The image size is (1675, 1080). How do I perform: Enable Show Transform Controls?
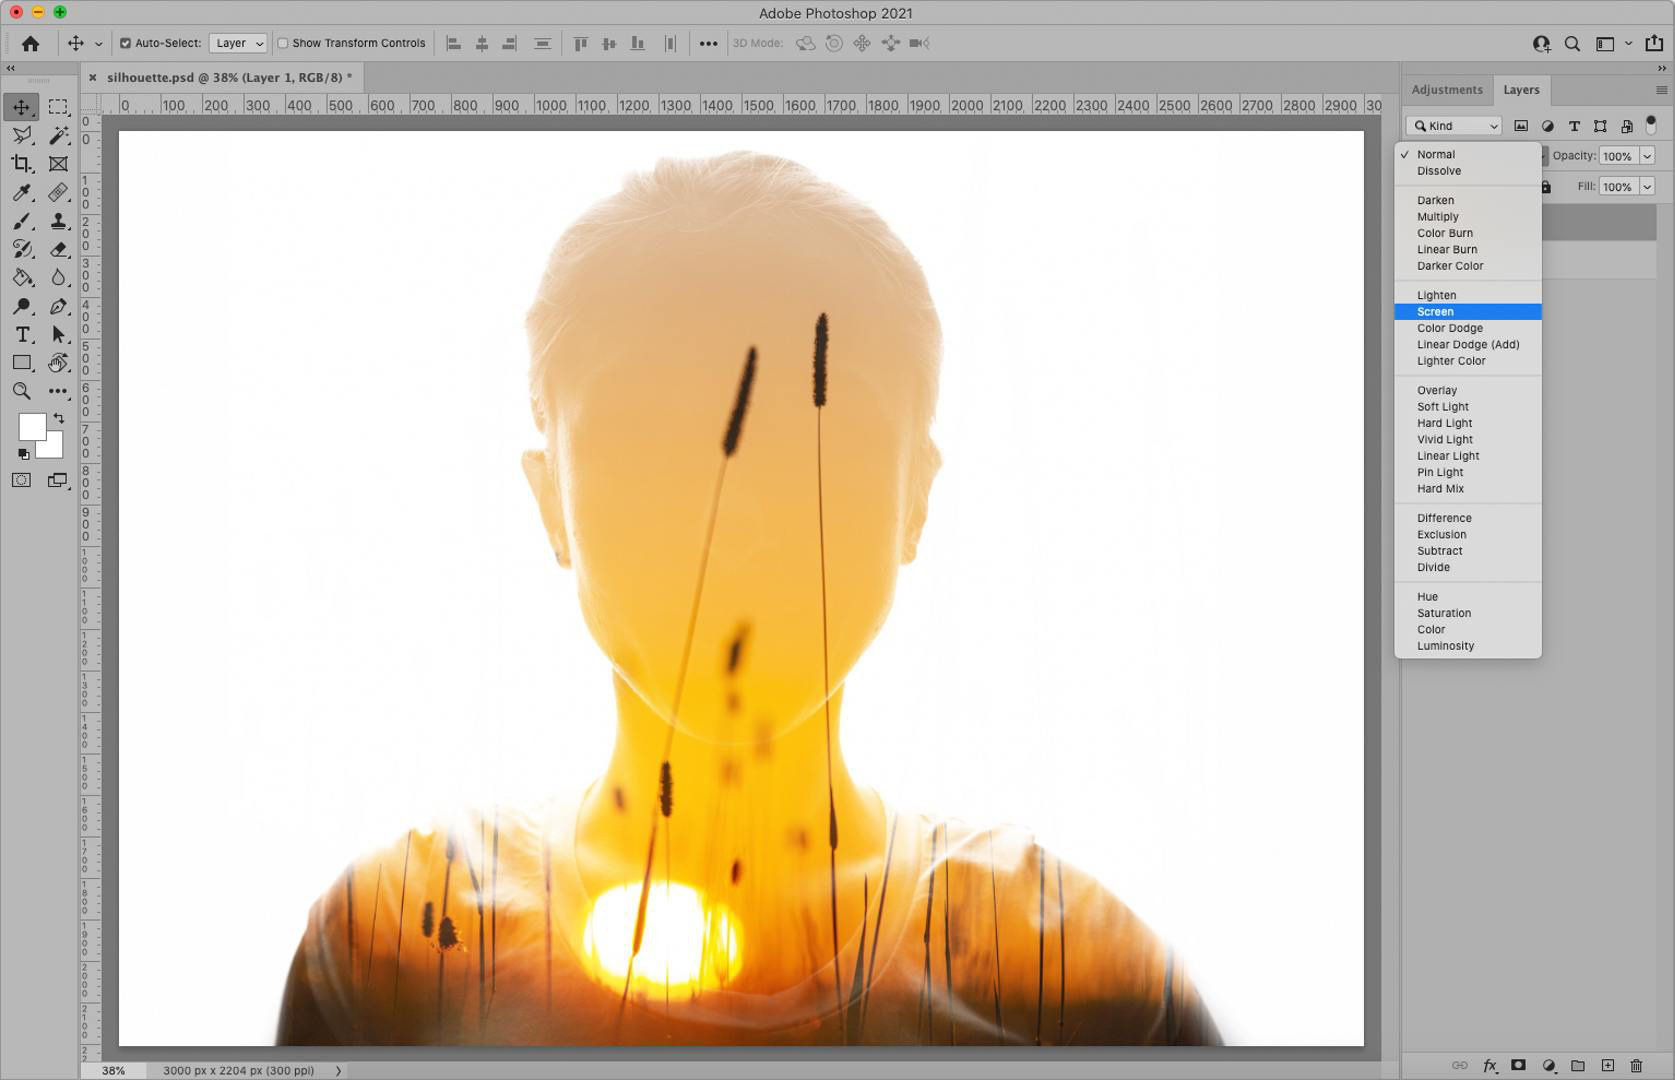(x=284, y=43)
